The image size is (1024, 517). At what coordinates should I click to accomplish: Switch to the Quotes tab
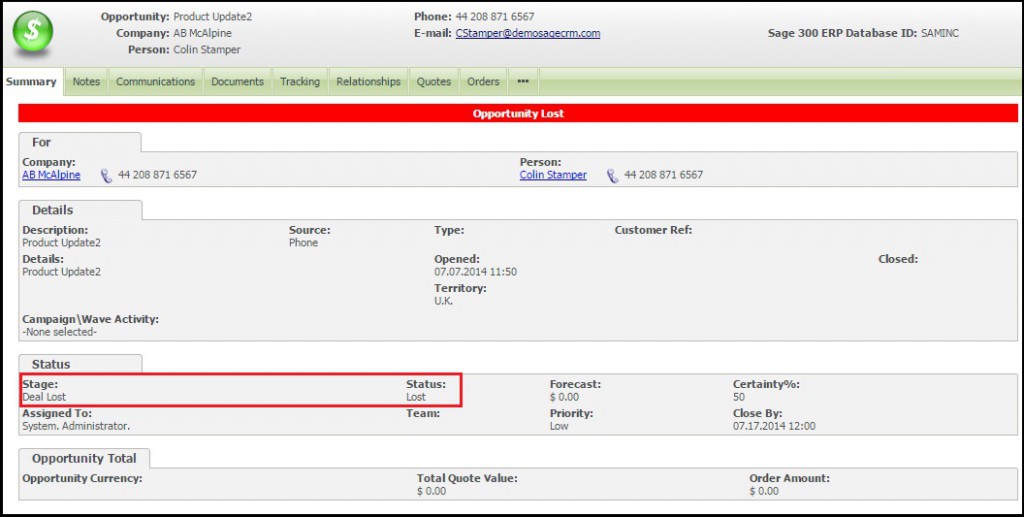point(434,82)
